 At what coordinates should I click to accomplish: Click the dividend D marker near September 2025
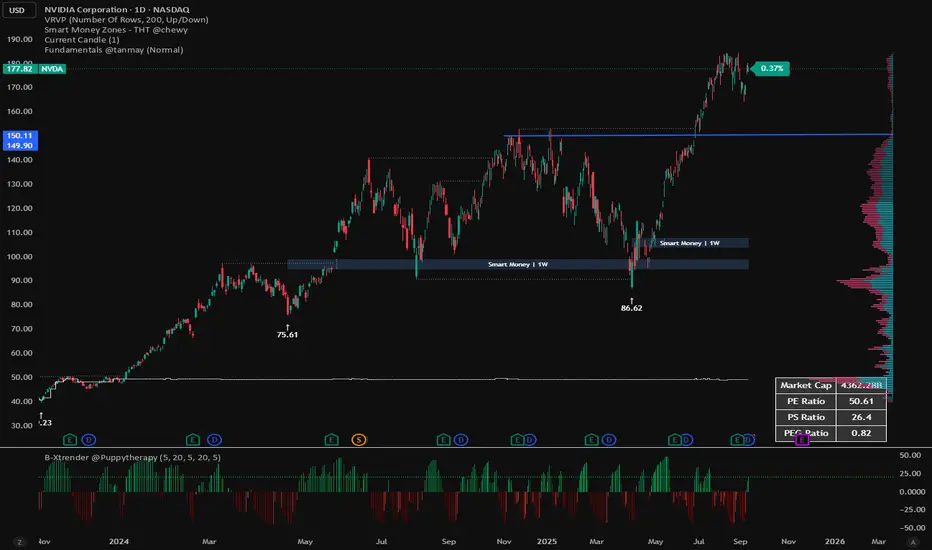click(x=749, y=440)
